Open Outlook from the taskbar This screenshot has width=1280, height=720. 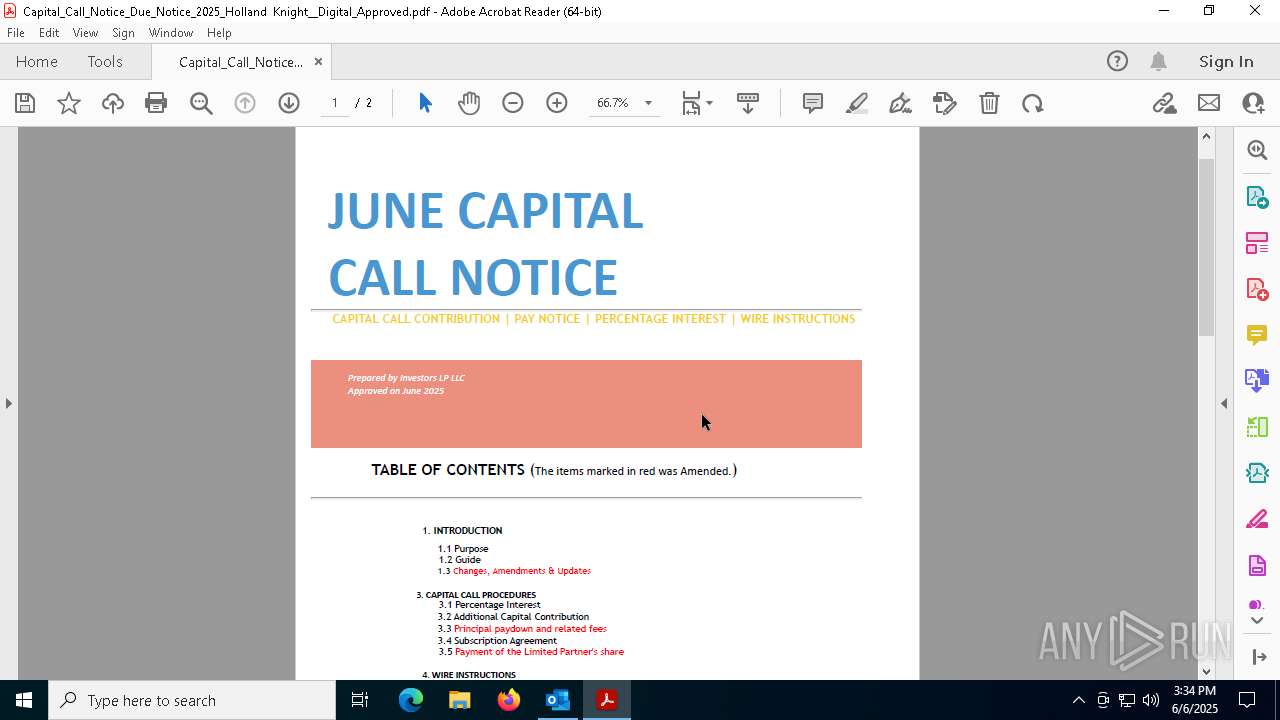557,700
